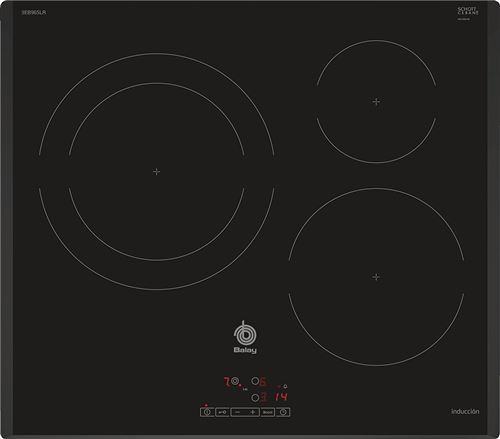
Task: Click the Schott Ceran logo
Action: 468,11
